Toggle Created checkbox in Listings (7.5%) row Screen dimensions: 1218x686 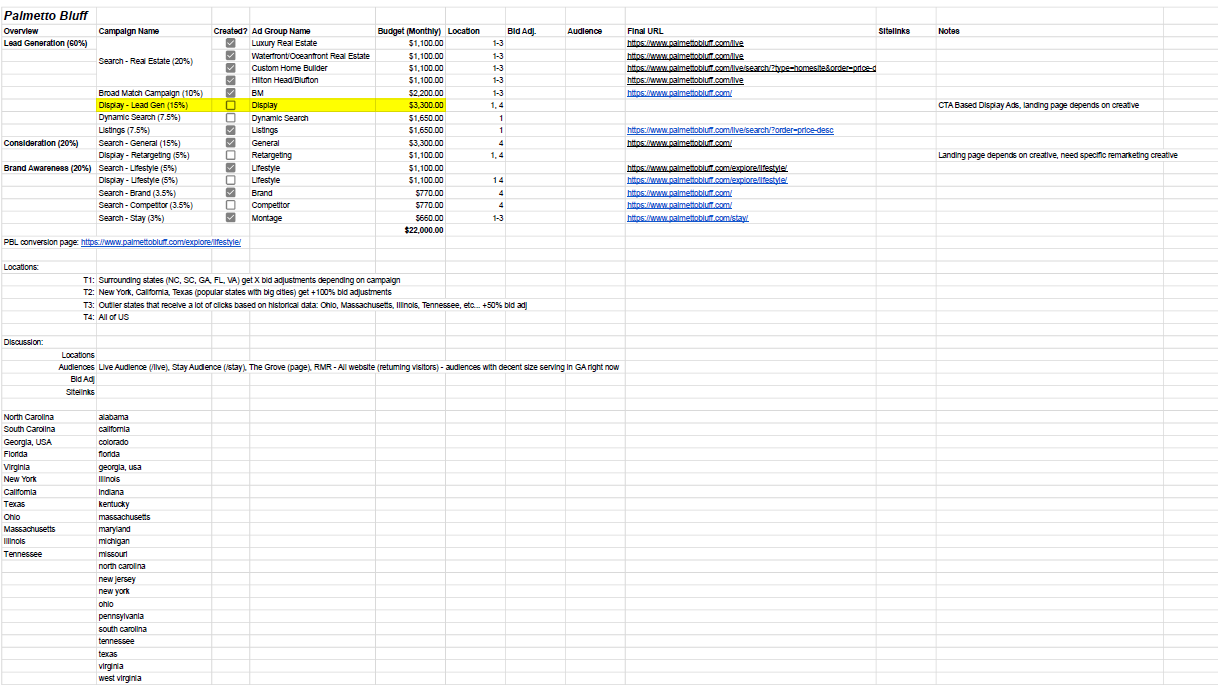point(231,130)
